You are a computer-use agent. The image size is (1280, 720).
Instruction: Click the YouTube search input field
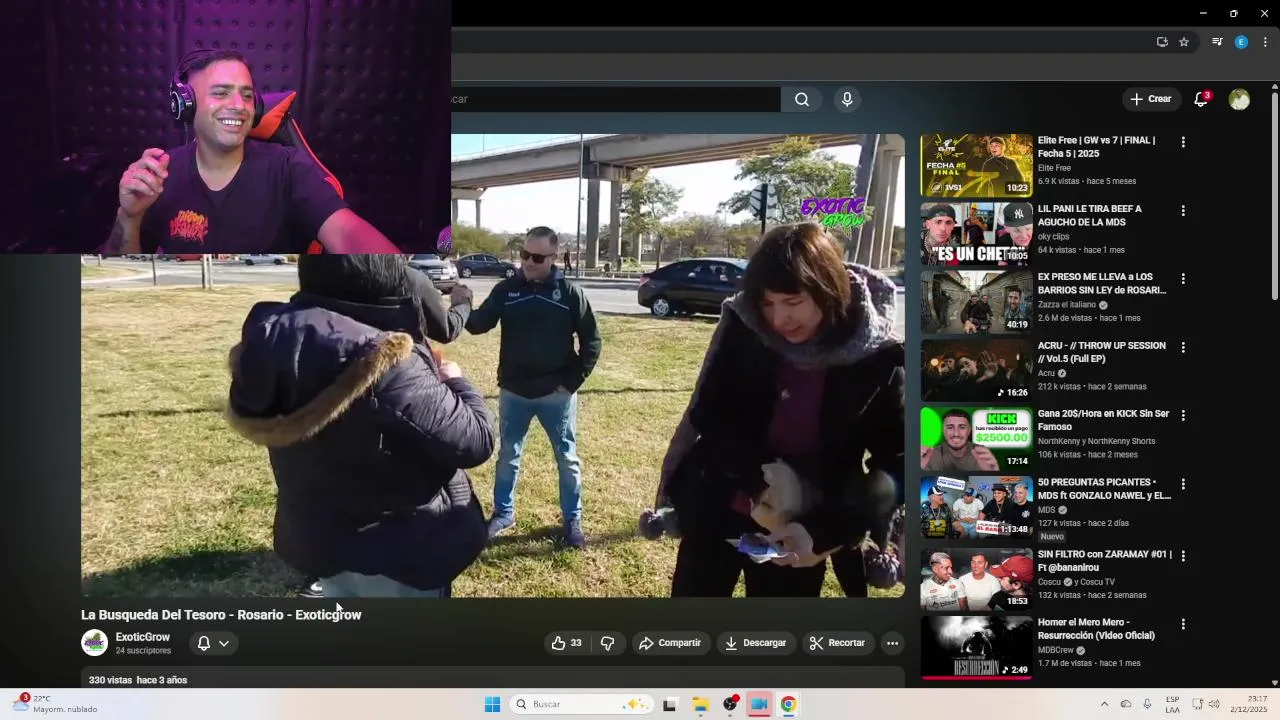pos(615,99)
